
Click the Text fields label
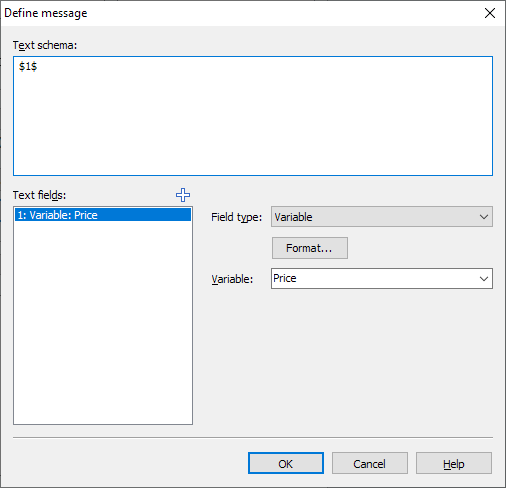39,195
